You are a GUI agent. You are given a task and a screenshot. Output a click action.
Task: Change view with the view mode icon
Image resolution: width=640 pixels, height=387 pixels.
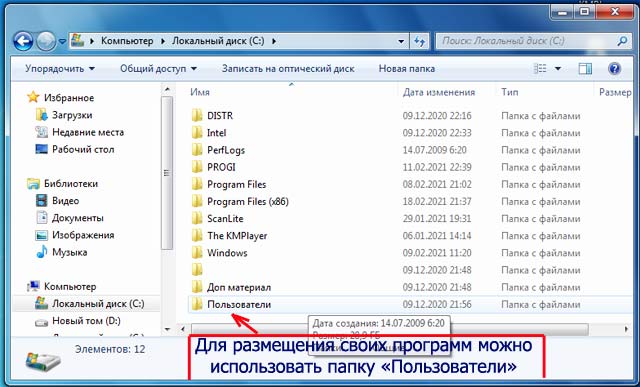click(540, 69)
